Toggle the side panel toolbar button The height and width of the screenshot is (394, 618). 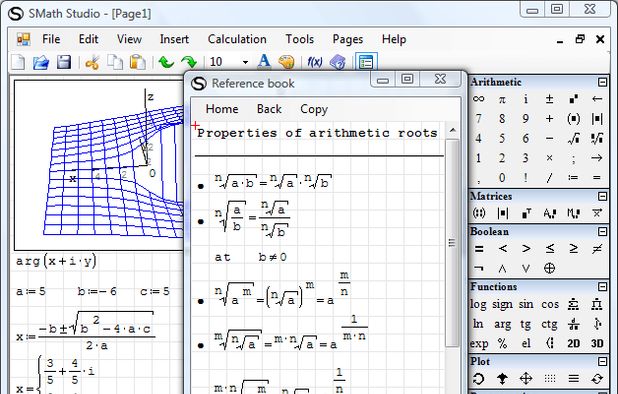tap(366, 62)
